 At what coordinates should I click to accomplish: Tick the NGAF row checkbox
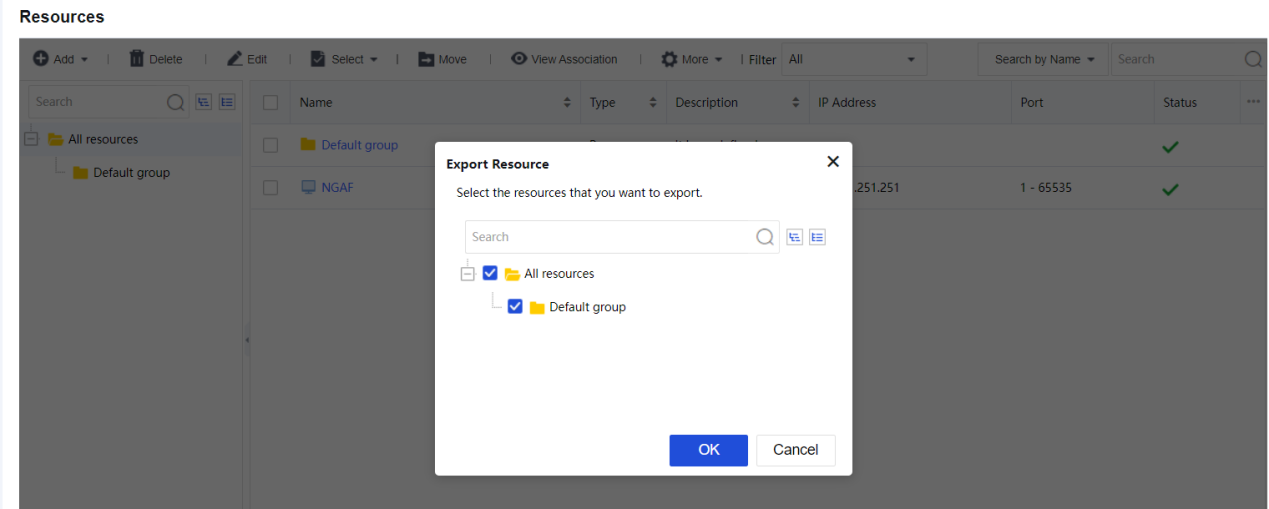pyautogui.click(x=270, y=188)
